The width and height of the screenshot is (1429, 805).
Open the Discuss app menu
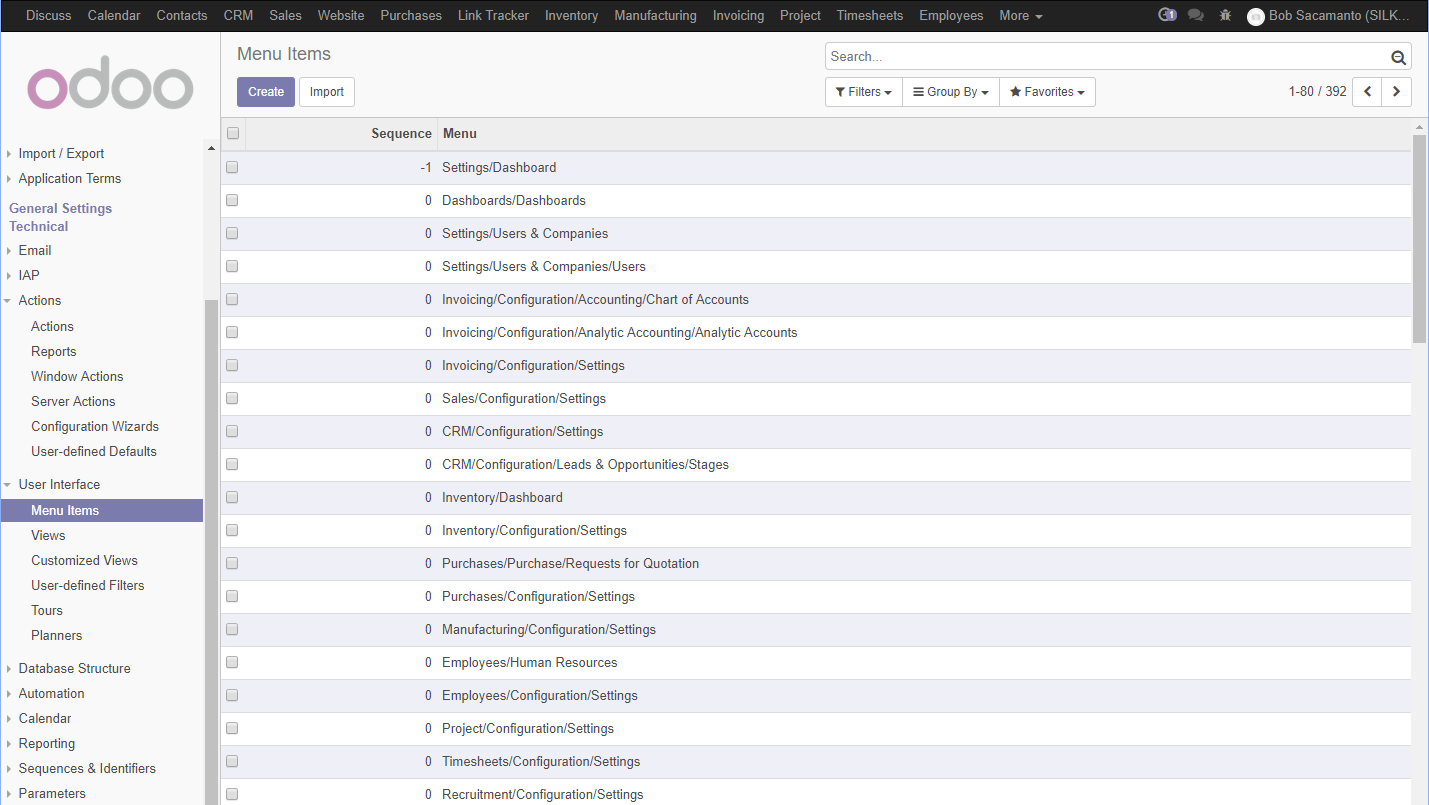pyautogui.click(x=49, y=16)
